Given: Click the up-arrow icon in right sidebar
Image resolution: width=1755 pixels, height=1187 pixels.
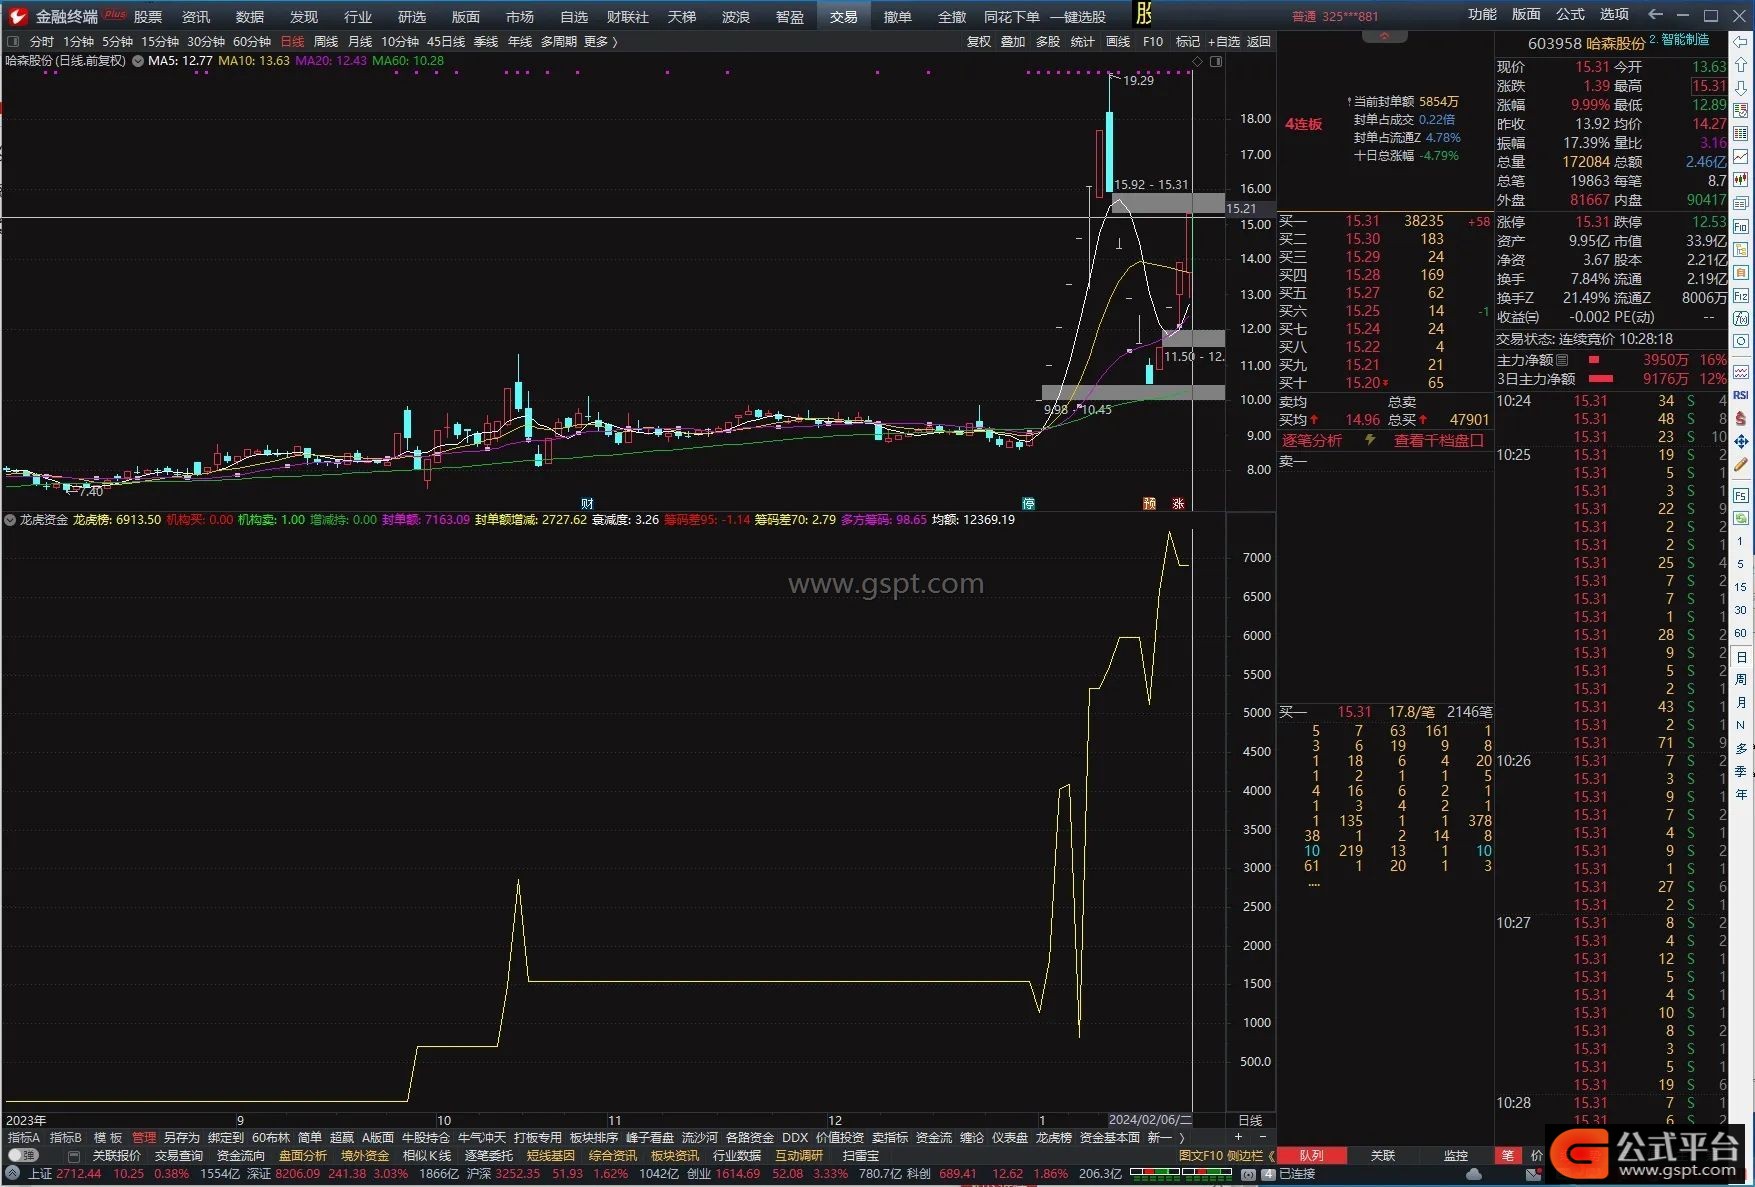Looking at the screenshot, I should tap(1741, 65).
